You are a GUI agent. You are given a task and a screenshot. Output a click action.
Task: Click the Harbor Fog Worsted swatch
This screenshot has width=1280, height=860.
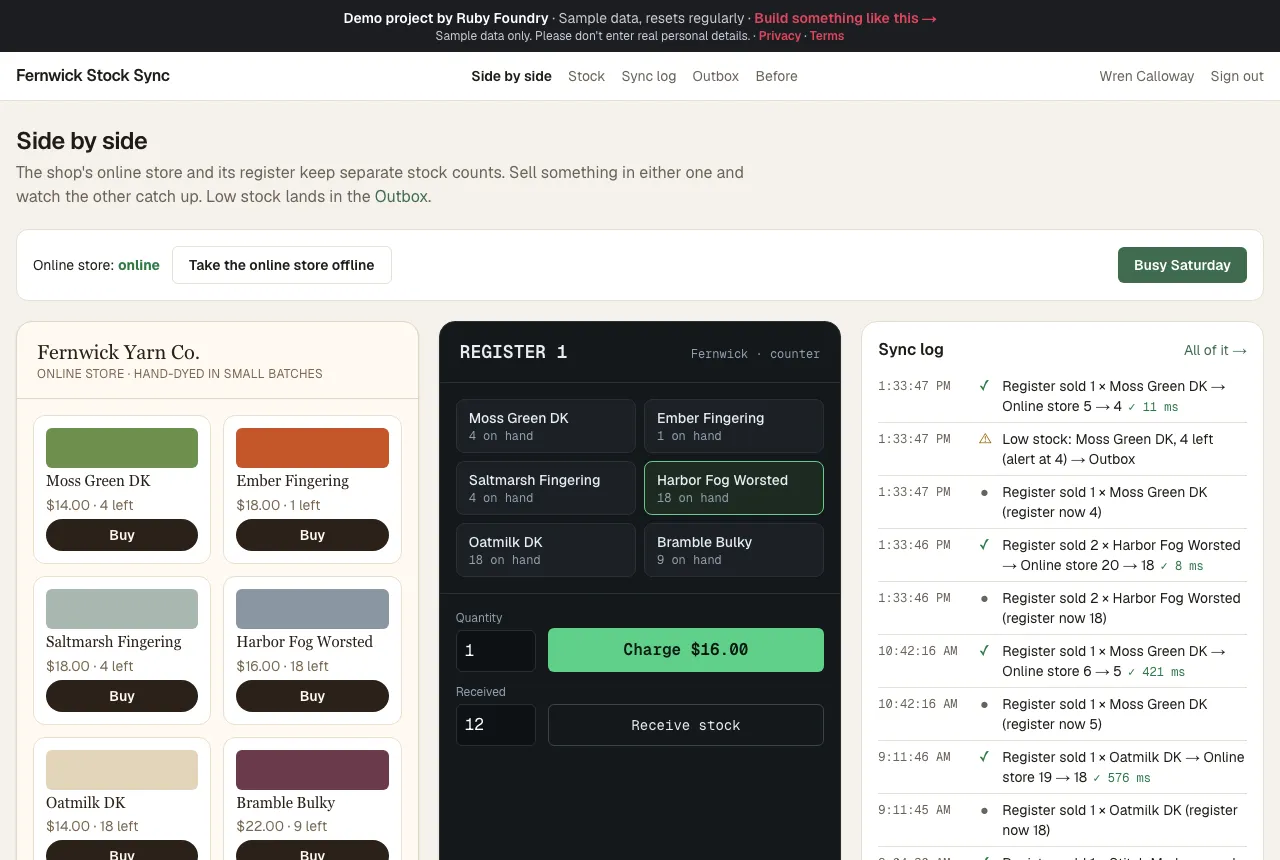312,609
